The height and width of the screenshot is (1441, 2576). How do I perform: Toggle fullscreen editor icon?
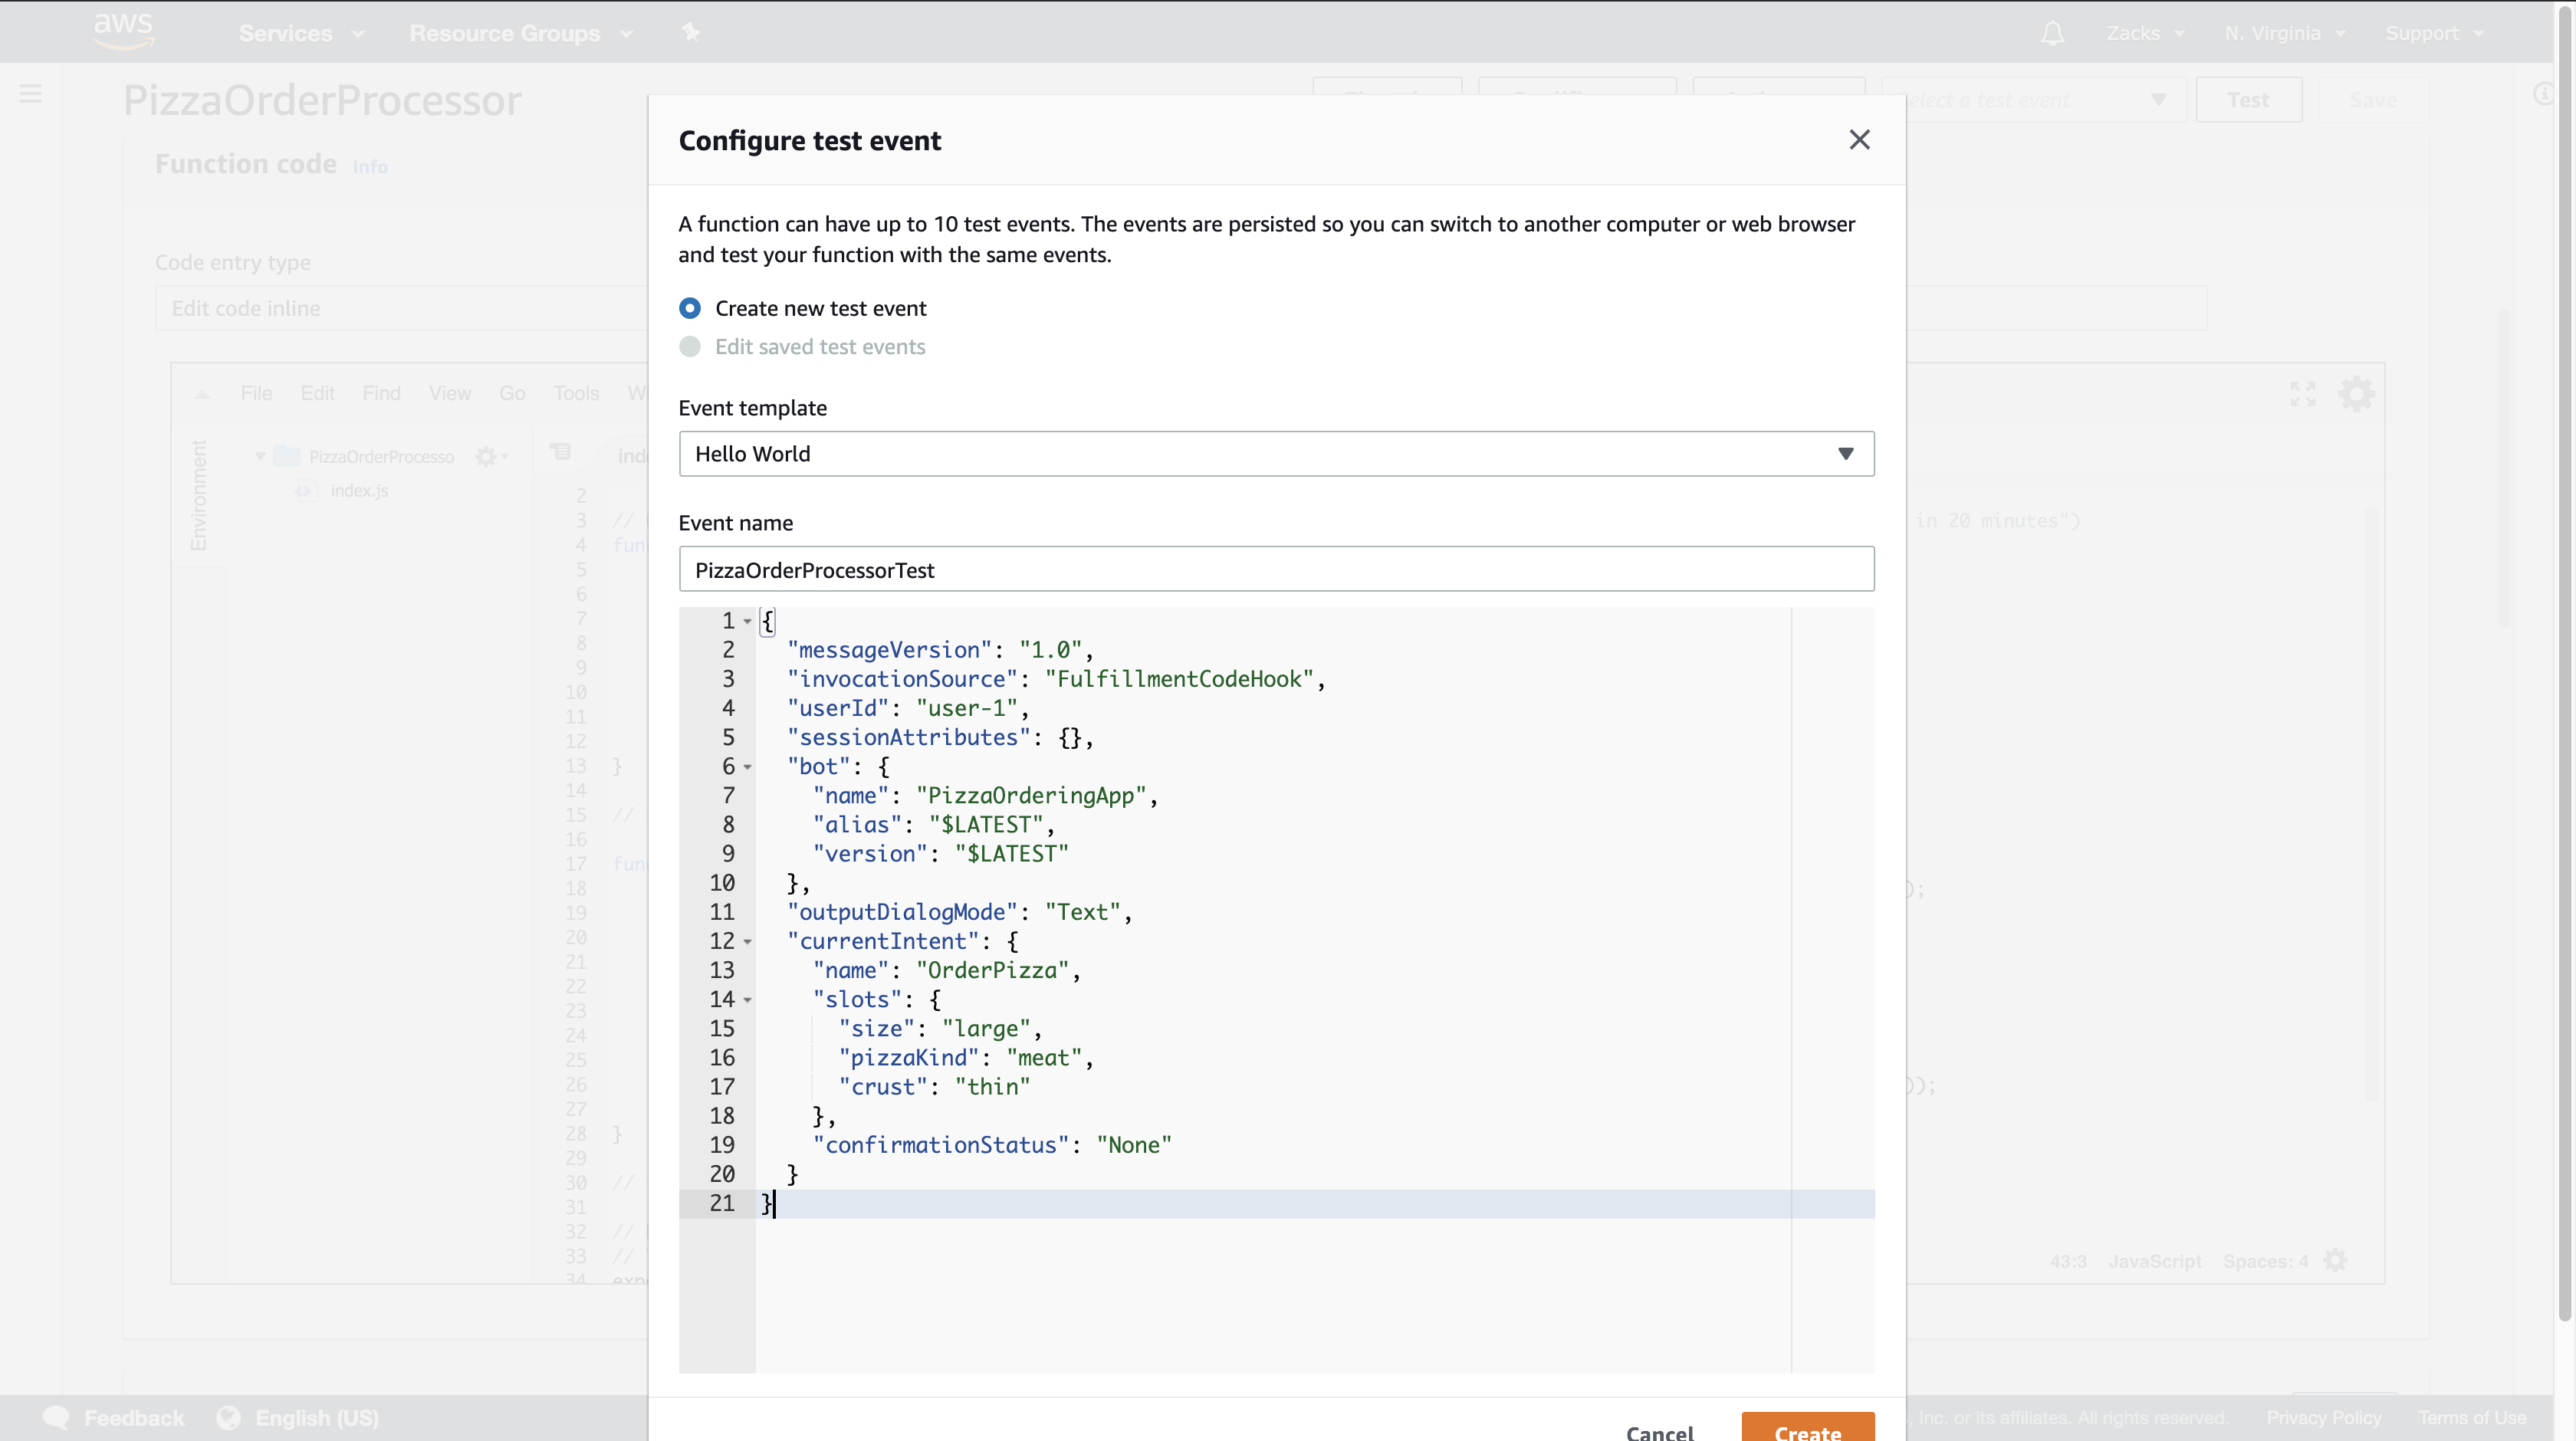(2302, 394)
